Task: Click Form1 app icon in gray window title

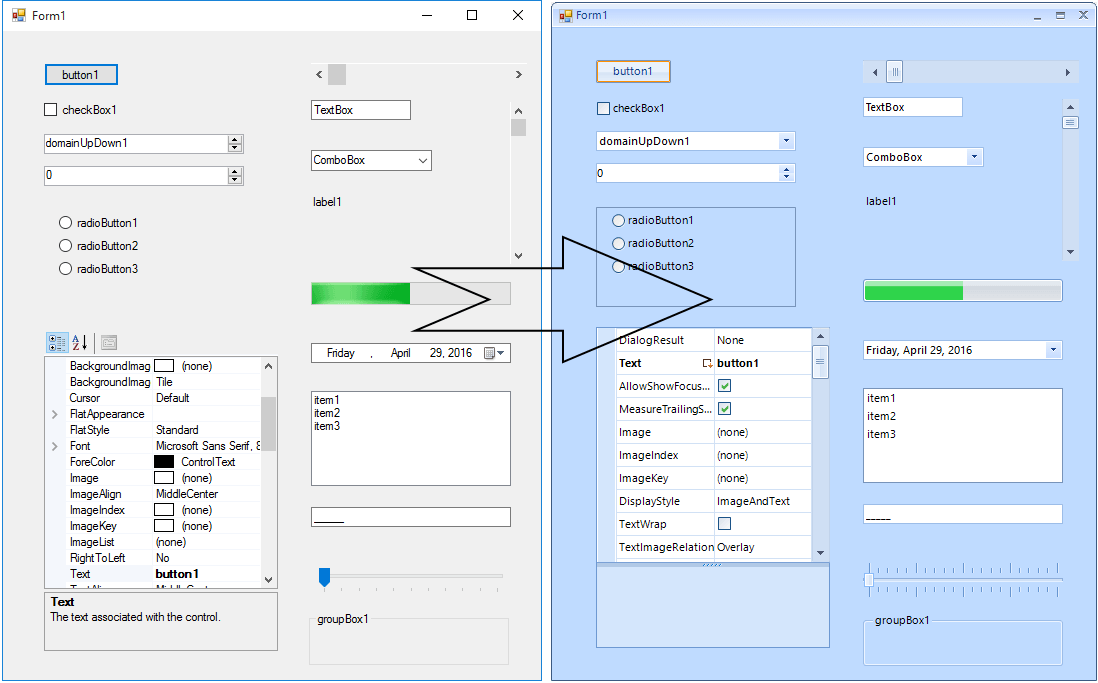Action: pyautogui.click(x=18, y=16)
